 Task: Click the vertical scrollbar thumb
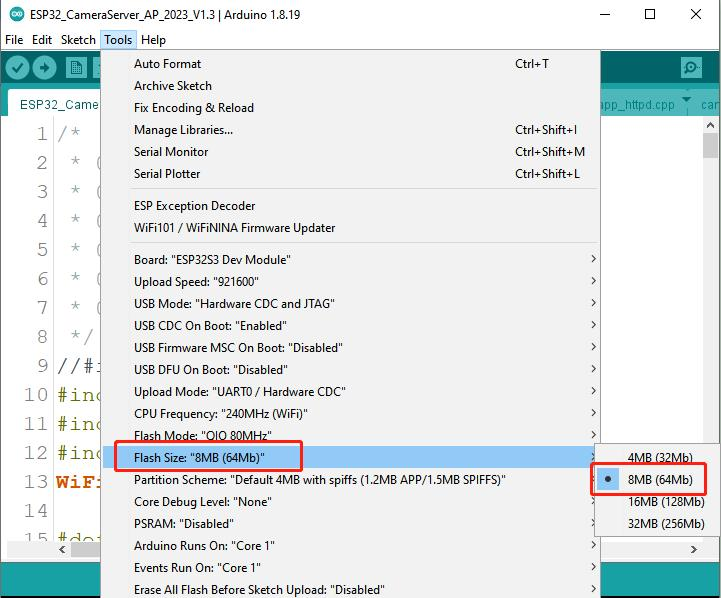pyautogui.click(x=710, y=145)
